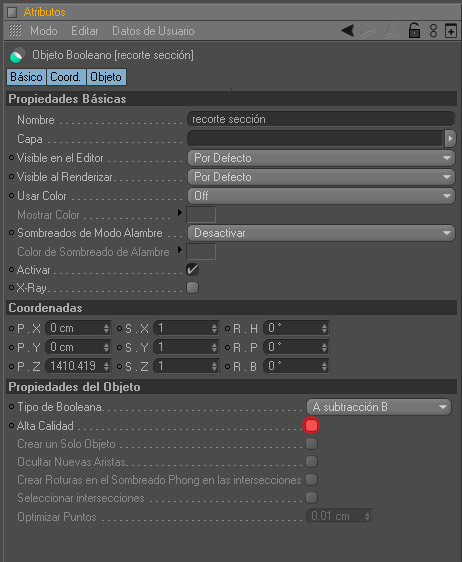Viewport: 462px width, 562px height.
Task: Enable the Alta Calidad checkbox
Action: point(311,425)
